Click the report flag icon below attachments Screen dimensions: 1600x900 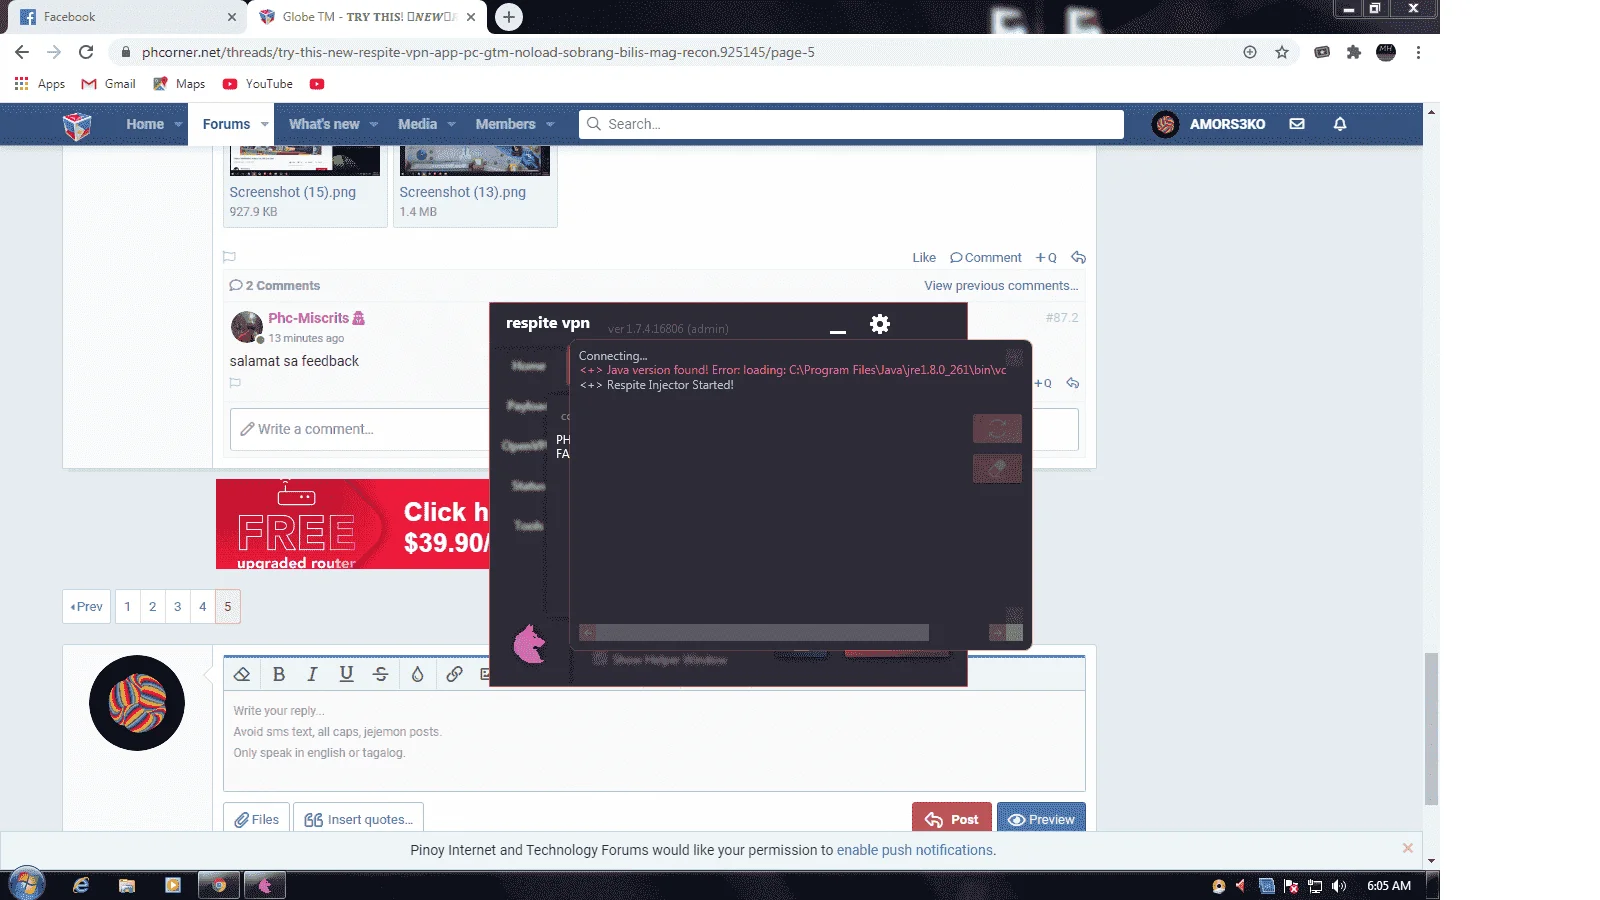229,257
